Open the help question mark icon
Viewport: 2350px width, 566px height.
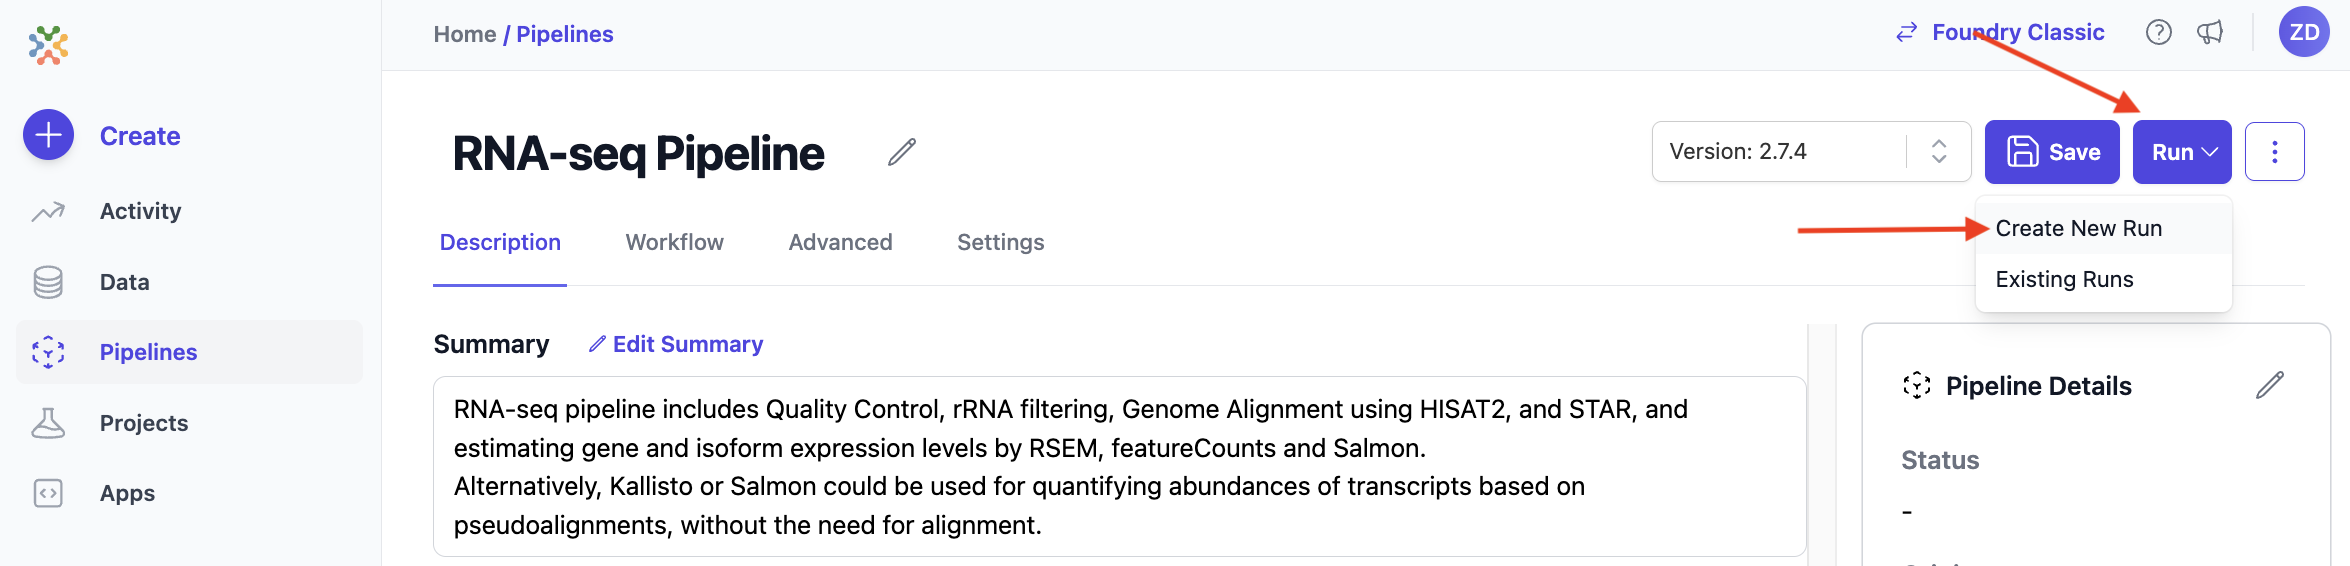point(2158,33)
